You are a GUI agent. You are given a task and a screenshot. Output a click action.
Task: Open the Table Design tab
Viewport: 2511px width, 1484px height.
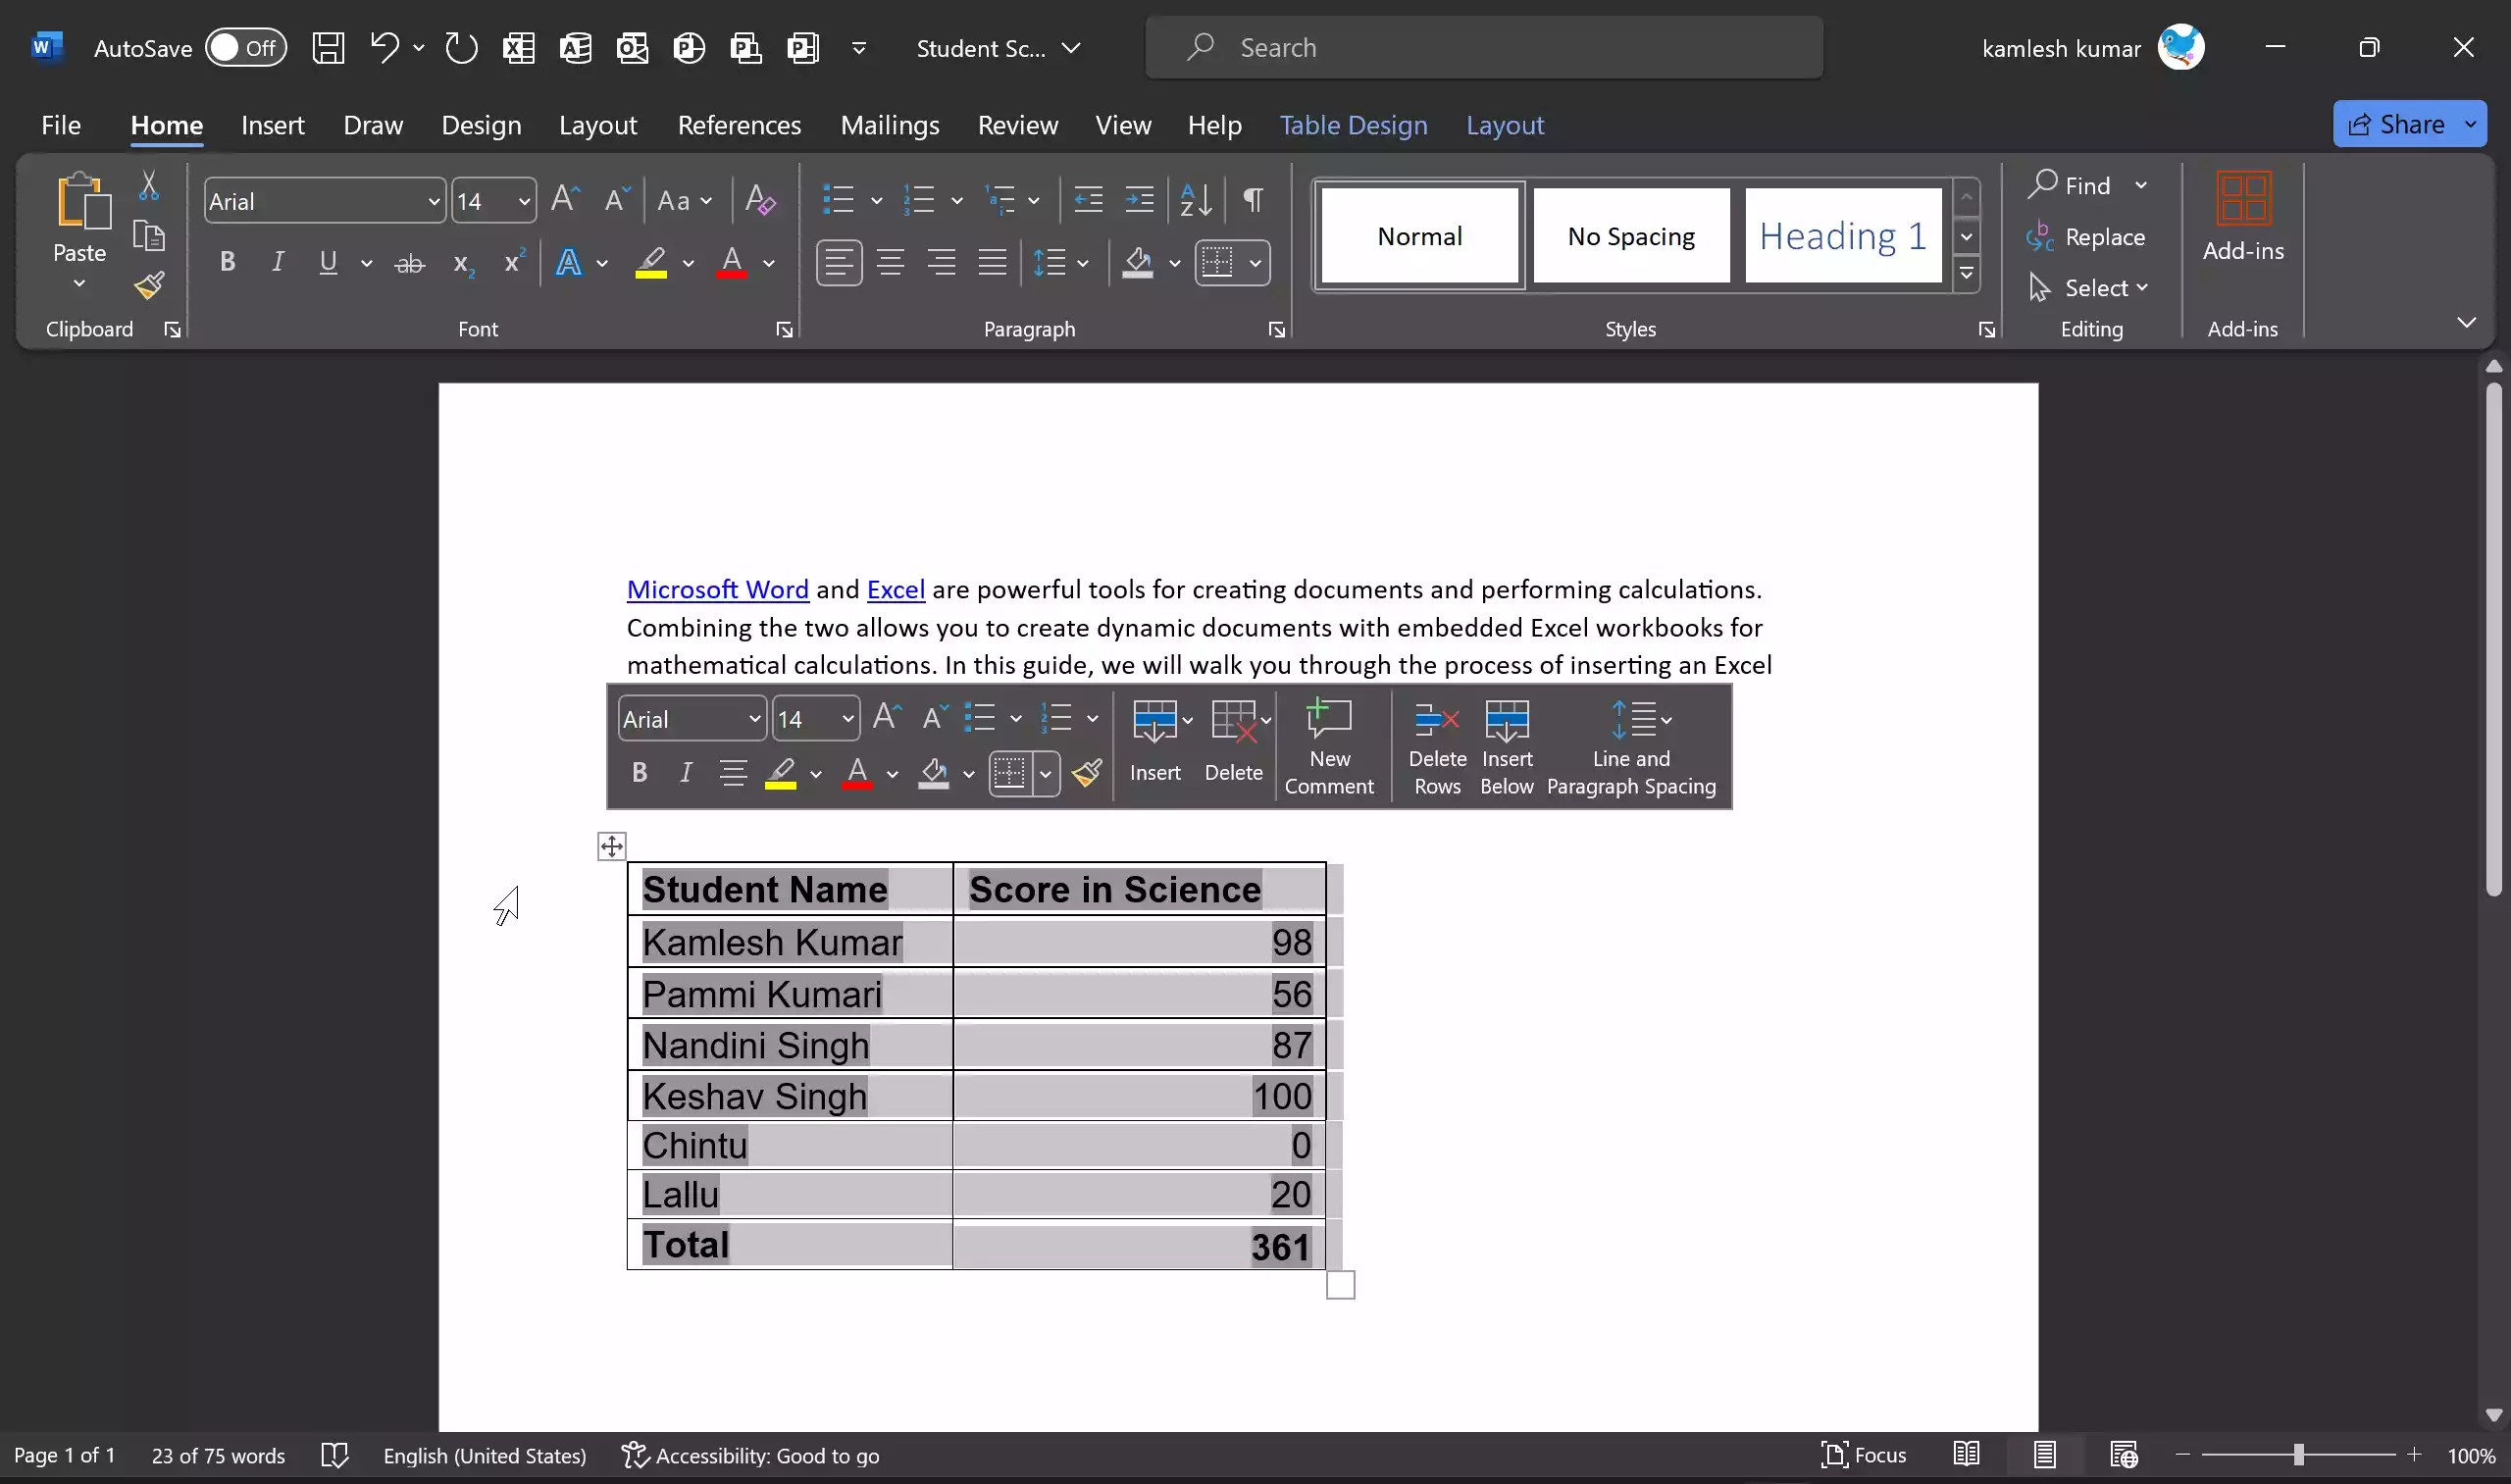(1353, 125)
